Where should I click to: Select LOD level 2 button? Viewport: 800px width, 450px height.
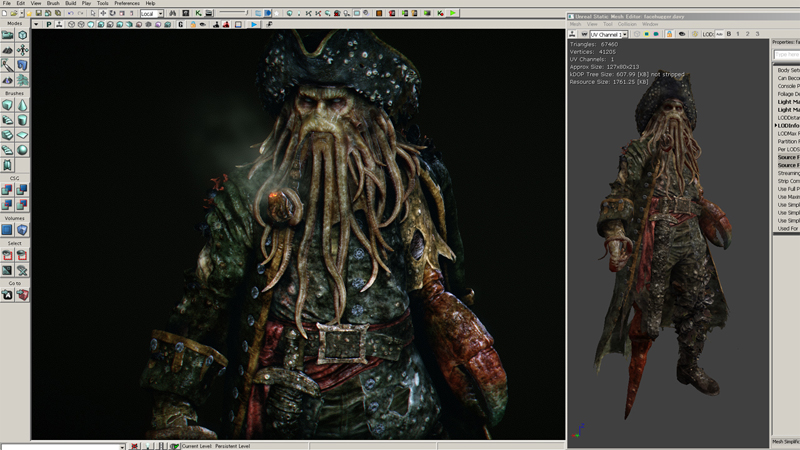coord(747,34)
